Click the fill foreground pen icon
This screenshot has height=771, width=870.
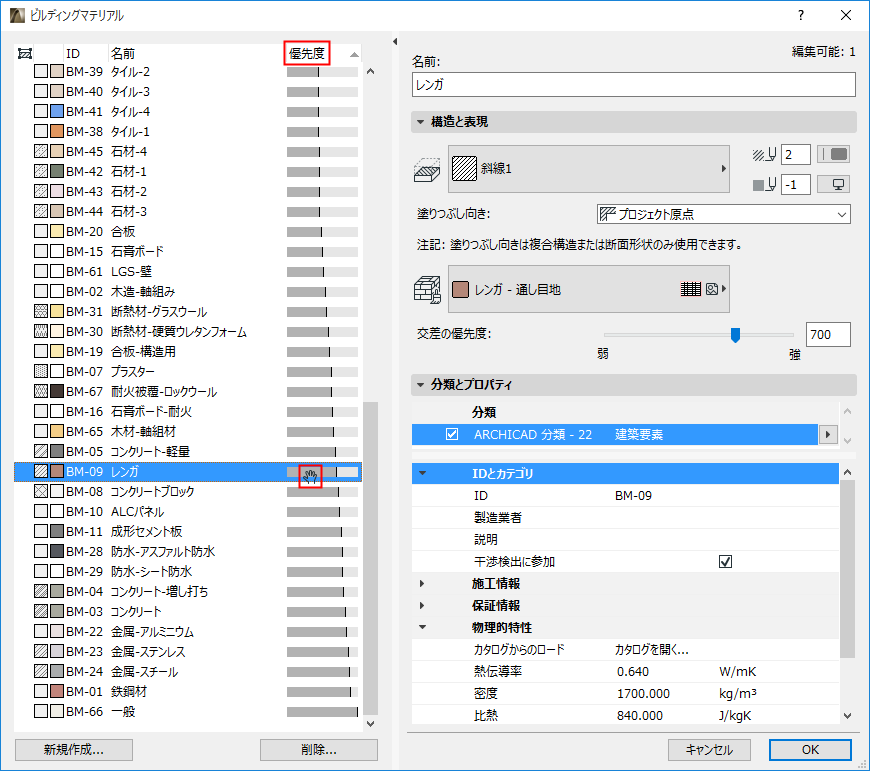(764, 155)
